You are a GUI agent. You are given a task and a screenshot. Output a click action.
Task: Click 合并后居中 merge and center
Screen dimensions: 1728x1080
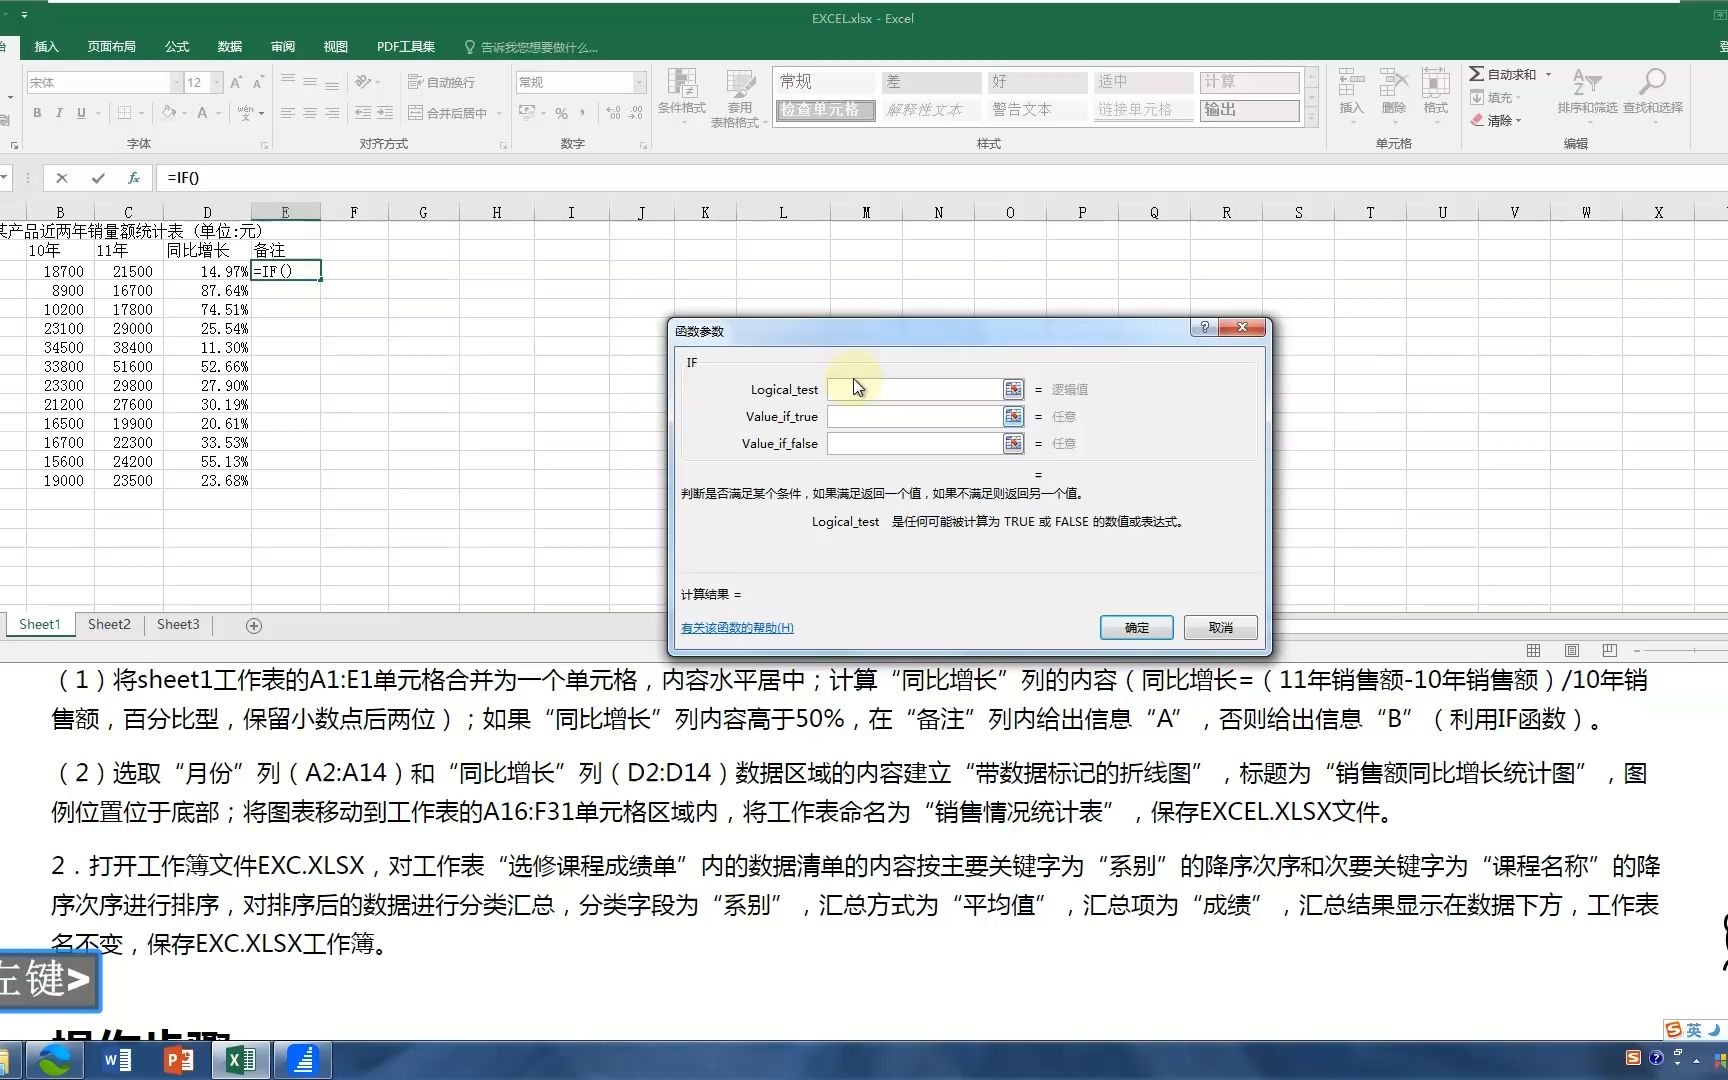pyautogui.click(x=448, y=113)
